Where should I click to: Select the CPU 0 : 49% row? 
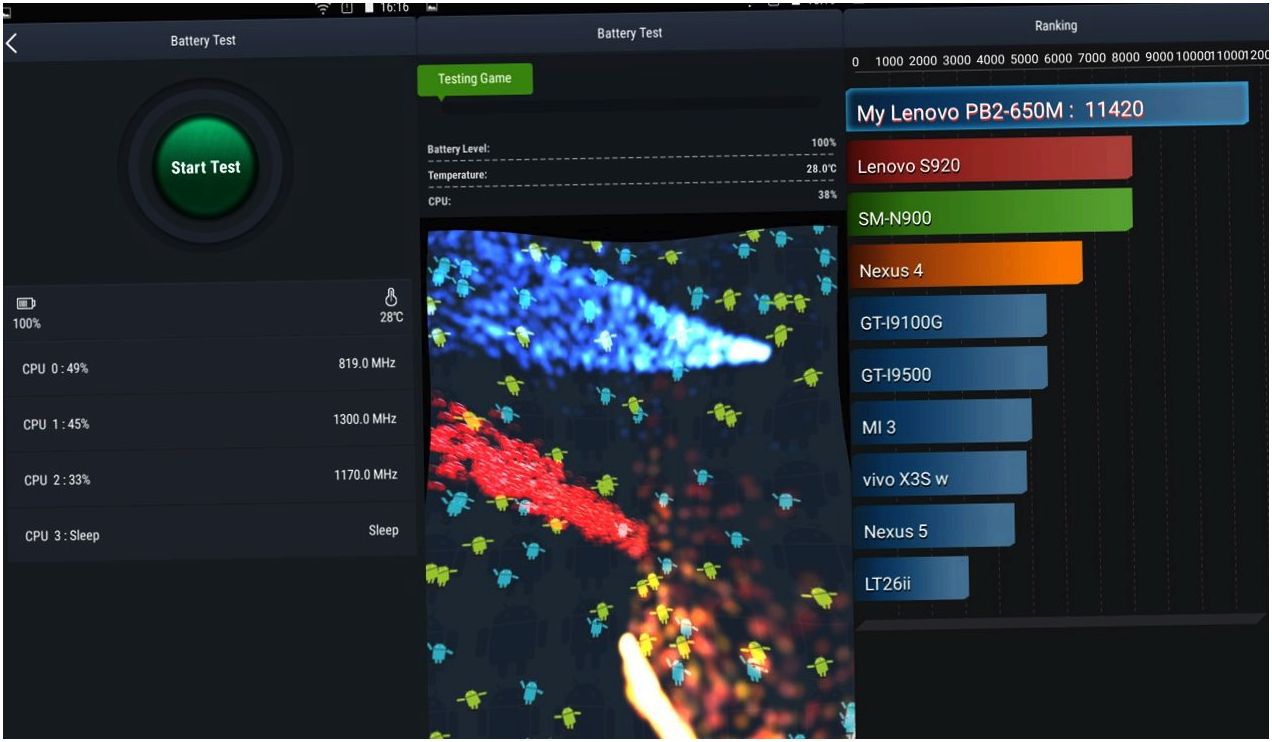click(210, 366)
